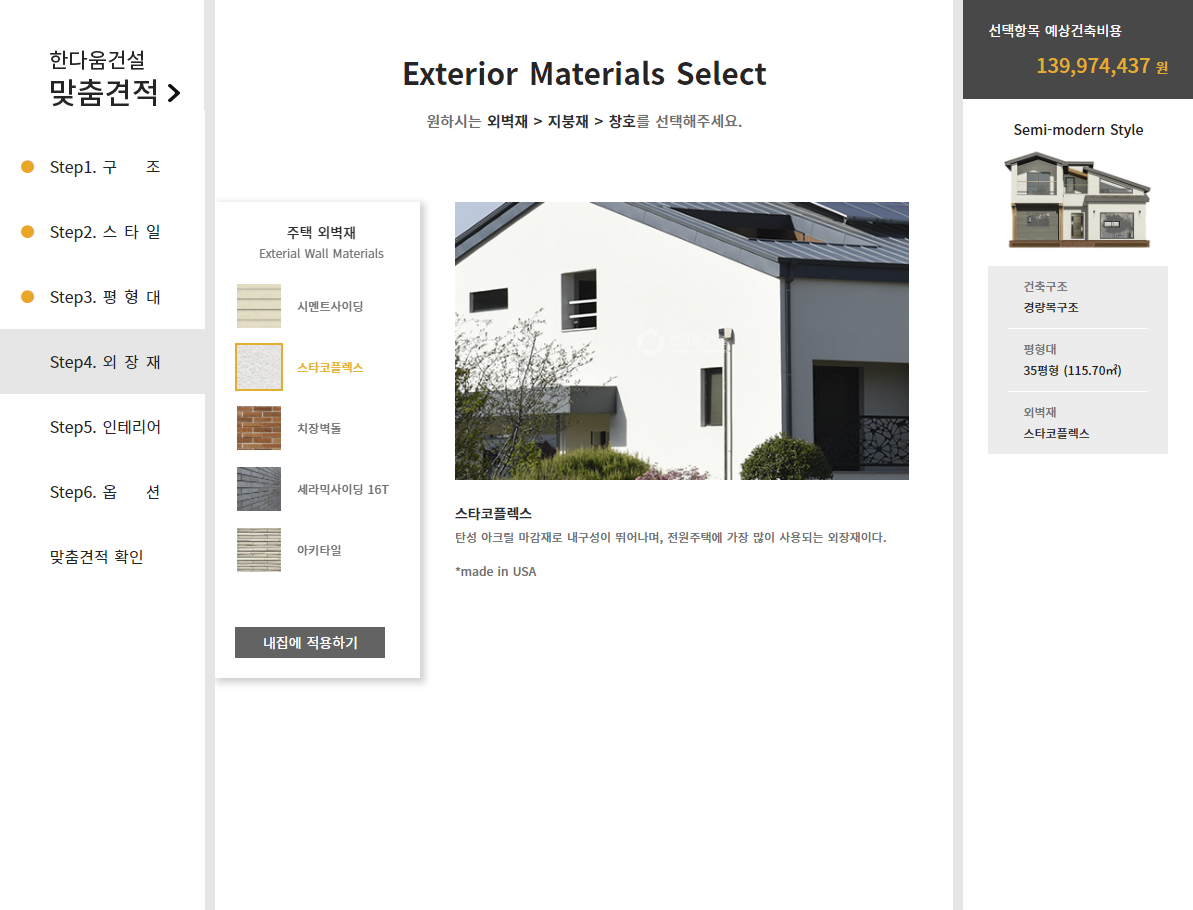Click the Semi-modern Style house thumbnail
The image size is (1193, 910).
[x=1078, y=200]
